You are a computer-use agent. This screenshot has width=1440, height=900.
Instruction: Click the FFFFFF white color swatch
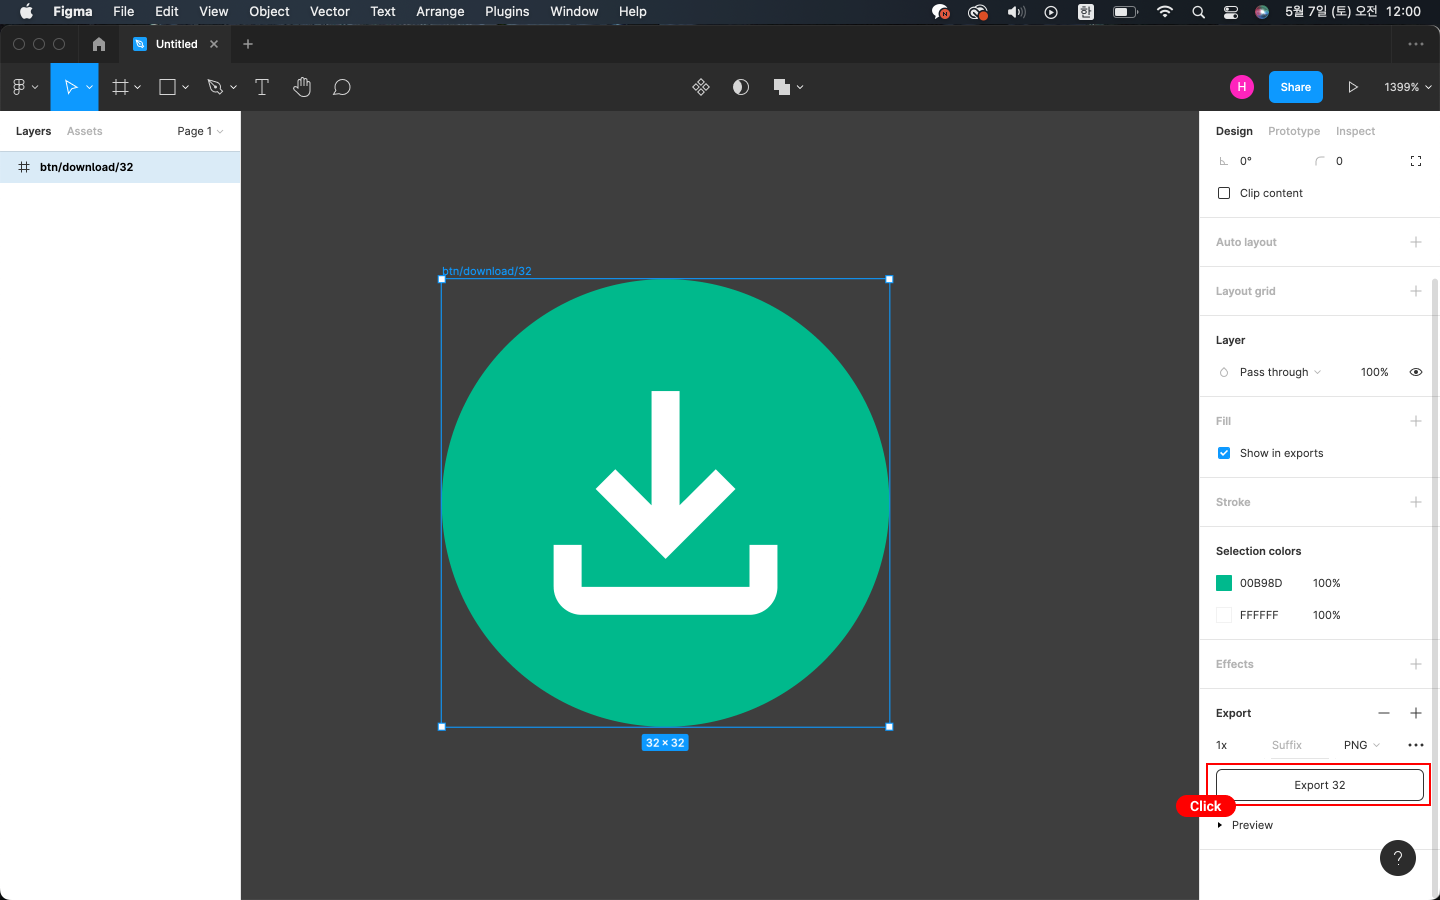(1224, 615)
